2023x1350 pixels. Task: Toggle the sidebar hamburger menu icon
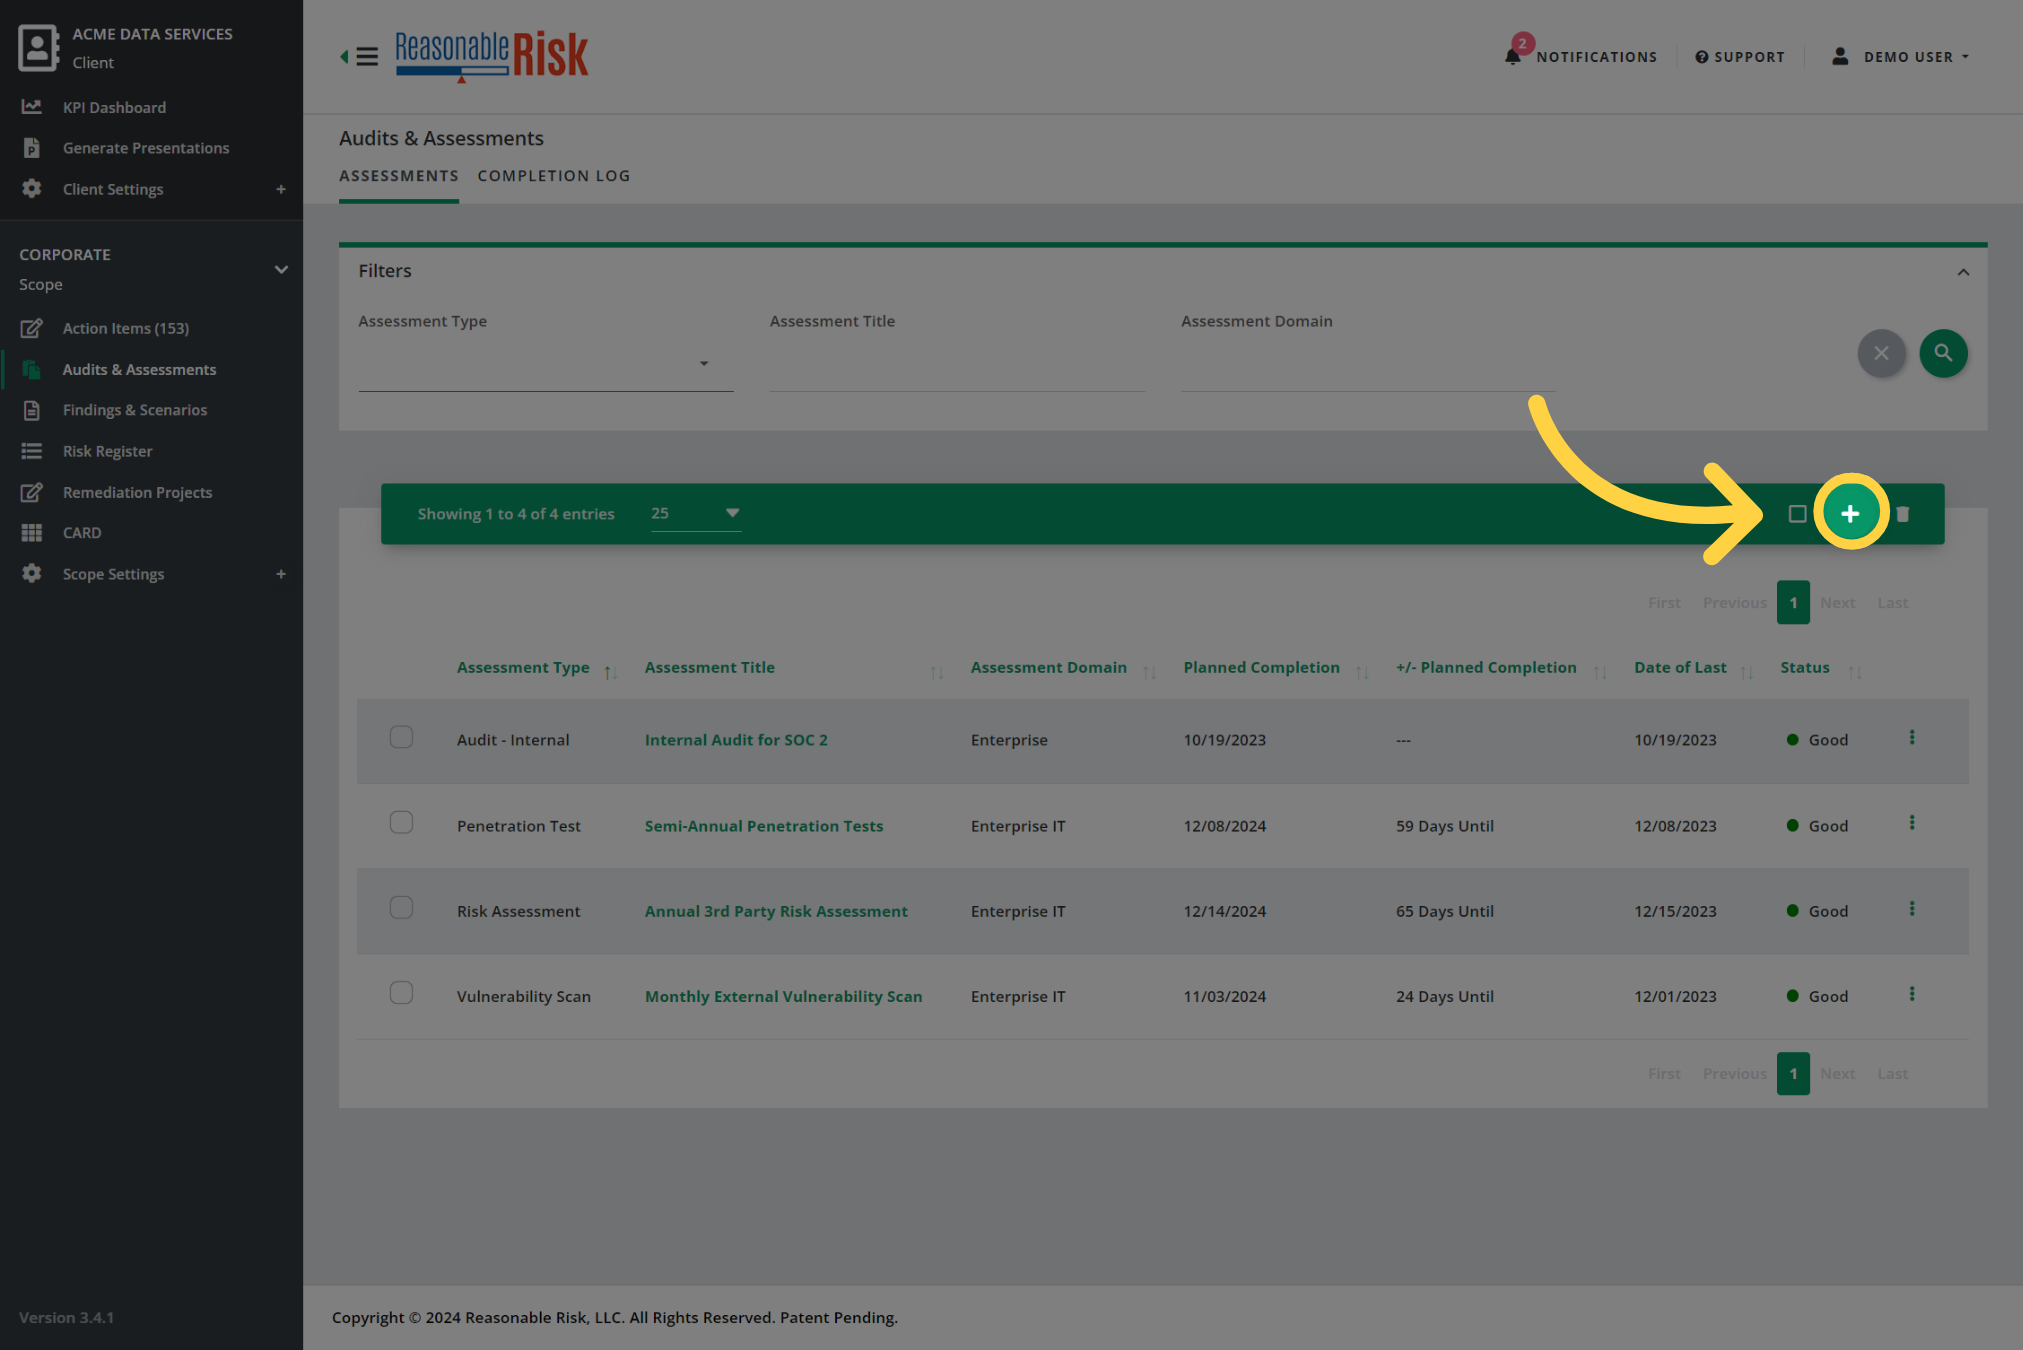[x=367, y=56]
